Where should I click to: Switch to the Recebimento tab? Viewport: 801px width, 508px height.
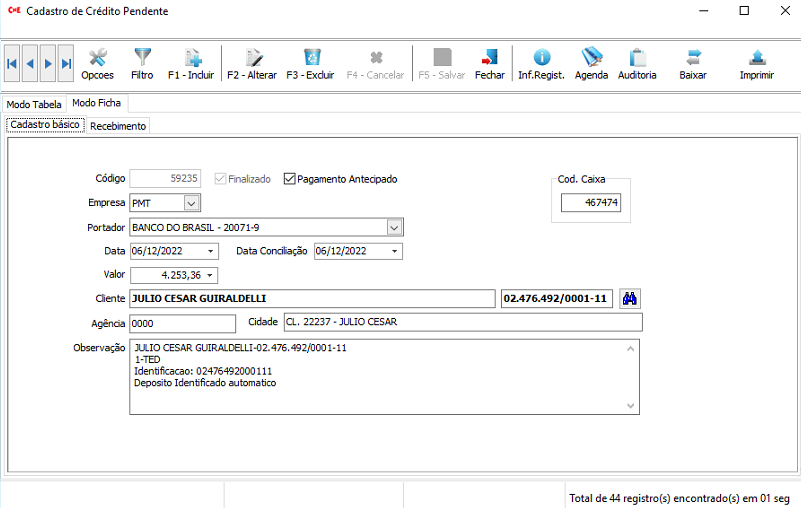(x=118, y=126)
